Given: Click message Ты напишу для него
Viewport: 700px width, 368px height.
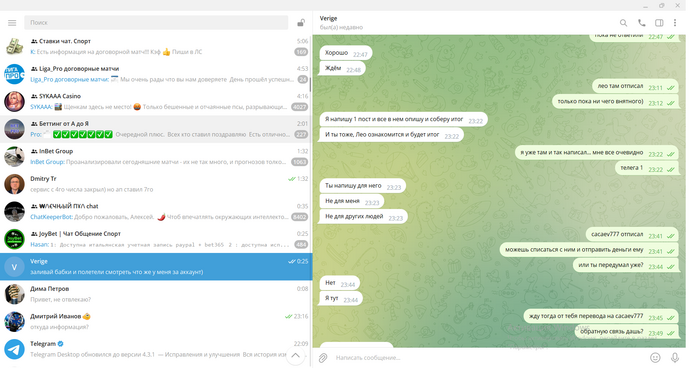Looking at the screenshot, I should pyautogui.click(x=362, y=186).
